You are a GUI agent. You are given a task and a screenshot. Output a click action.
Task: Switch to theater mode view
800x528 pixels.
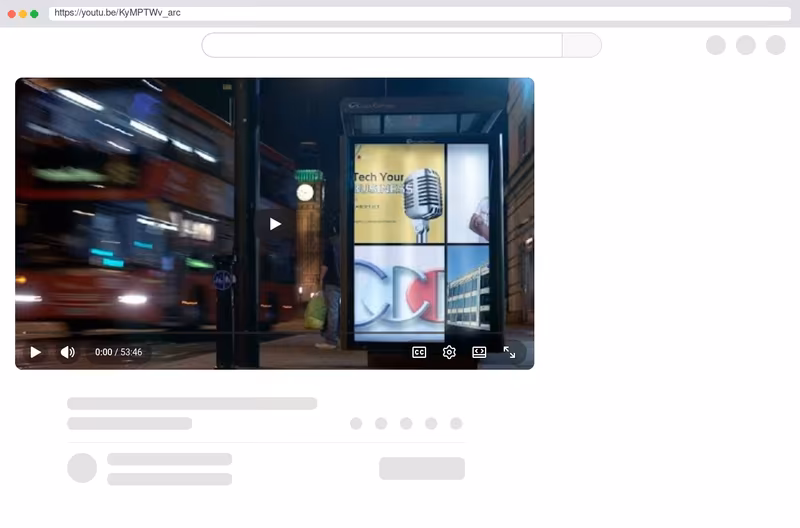click(x=479, y=353)
